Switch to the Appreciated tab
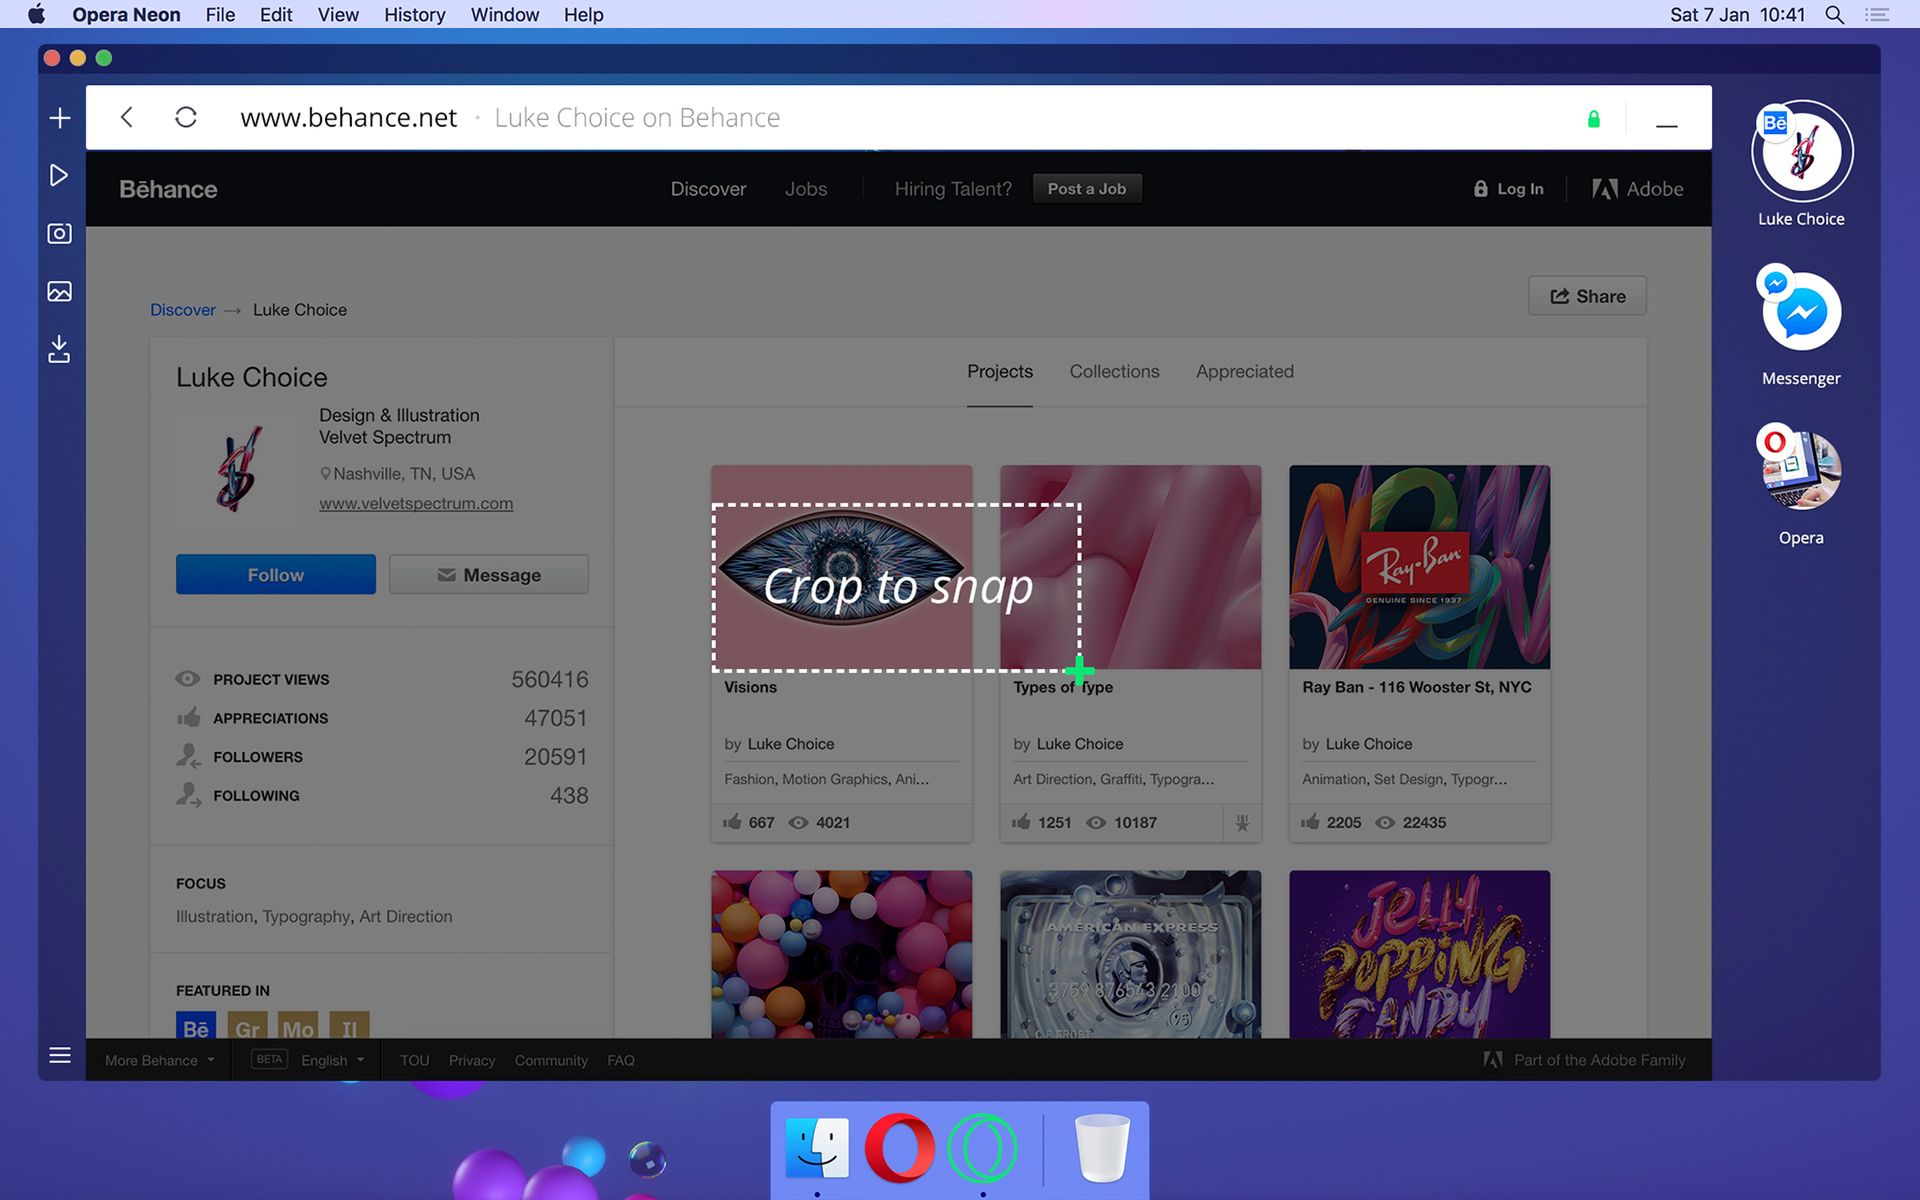This screenshot has height=1200, width=1920. point(1244,371)
